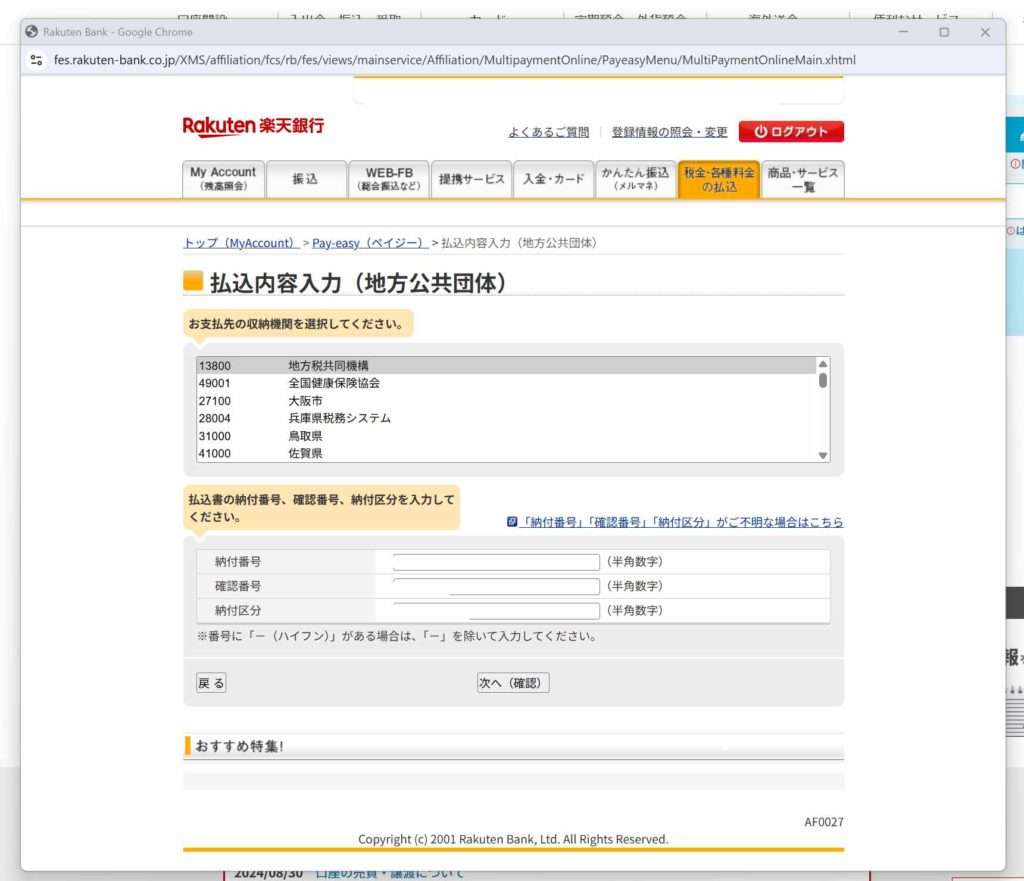Open the My Account tab
This screenshot has height=881, width=1024.
(x=223, y=179)
